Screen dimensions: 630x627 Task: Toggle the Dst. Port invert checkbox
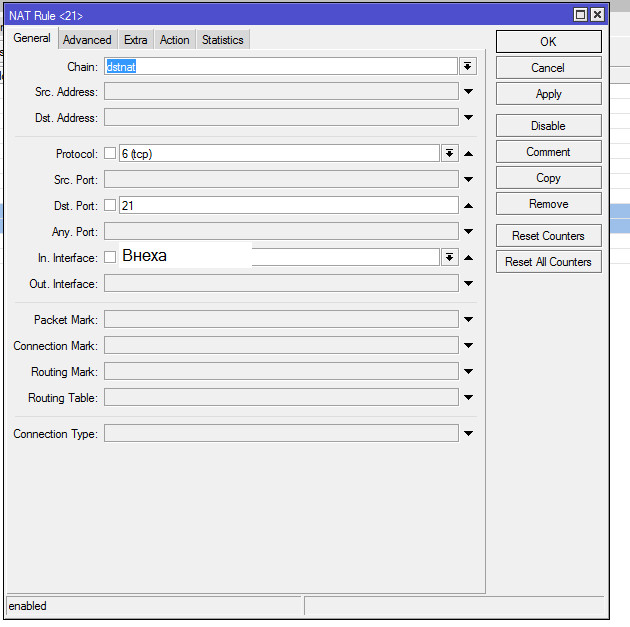[110, 205]
